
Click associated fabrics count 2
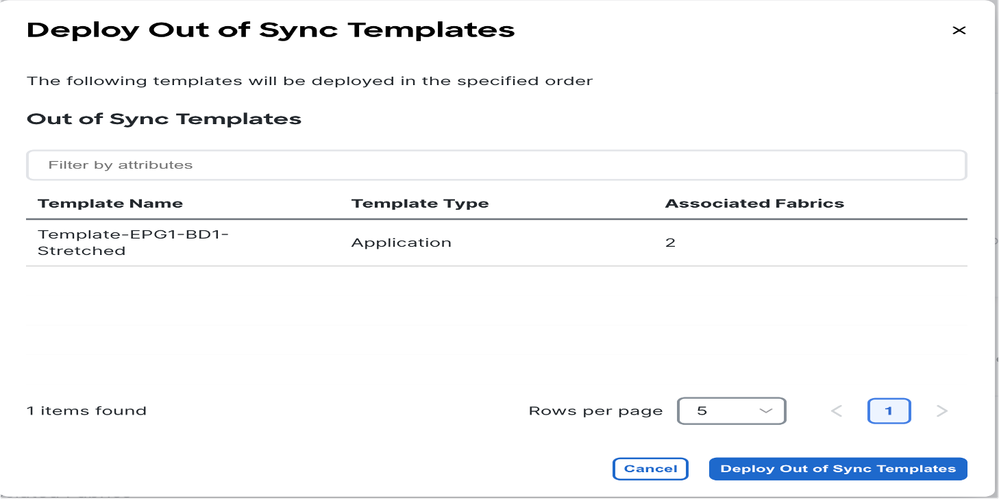[670, 243]
